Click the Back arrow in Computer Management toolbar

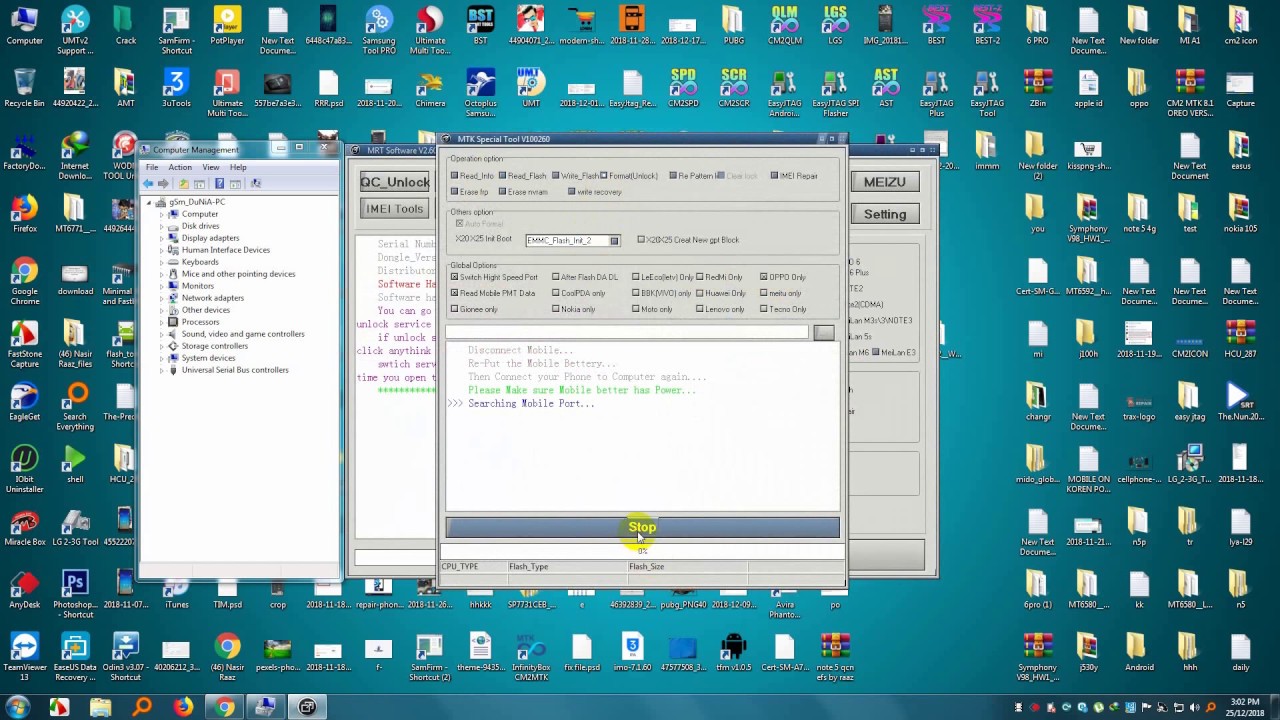click(x=148, y=184)
